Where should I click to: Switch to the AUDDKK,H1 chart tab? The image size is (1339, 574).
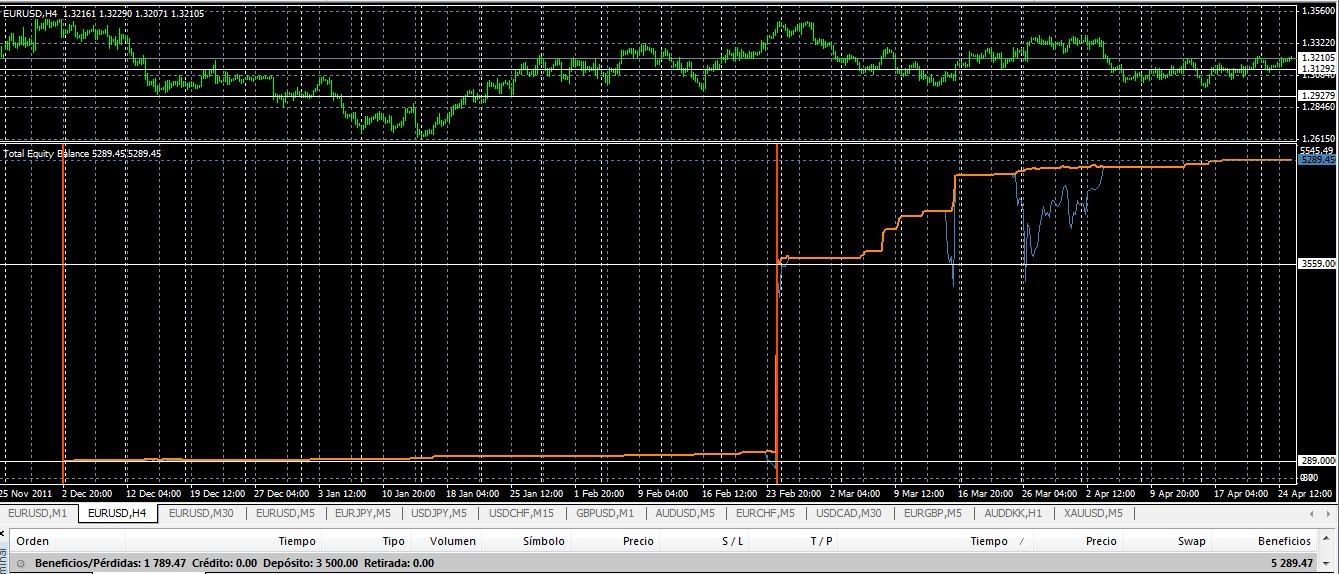1014,513
